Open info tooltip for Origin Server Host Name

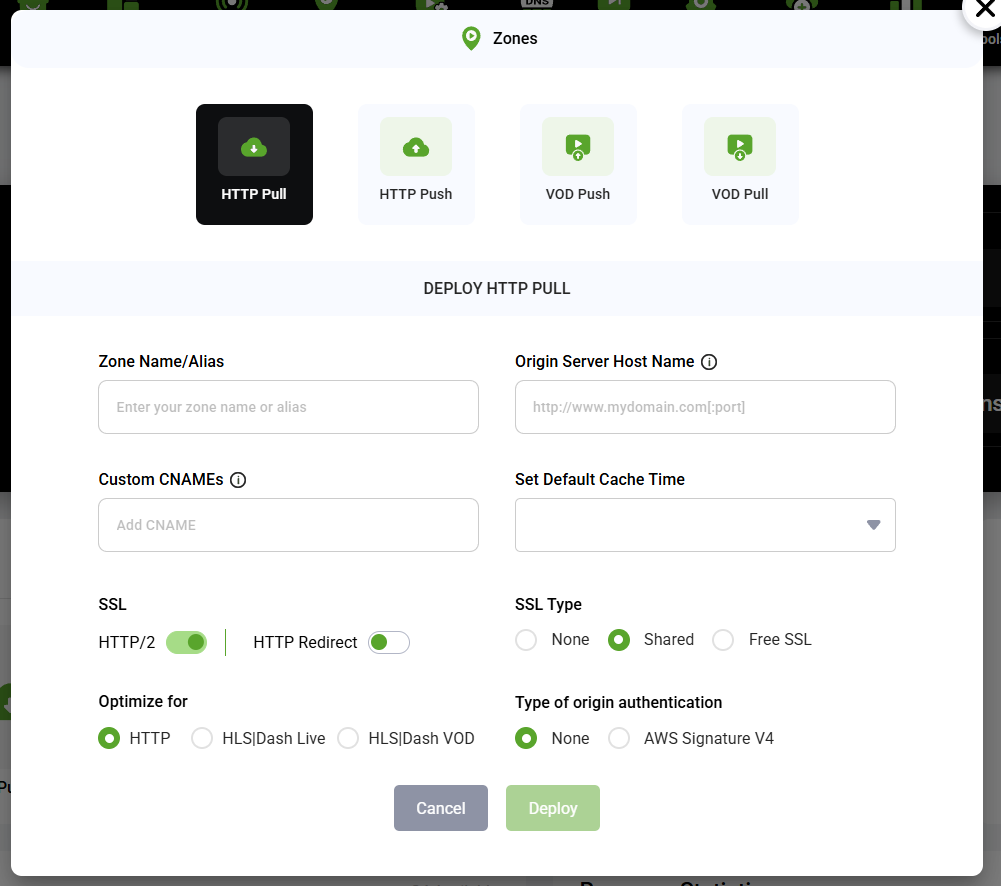[708, 361]
